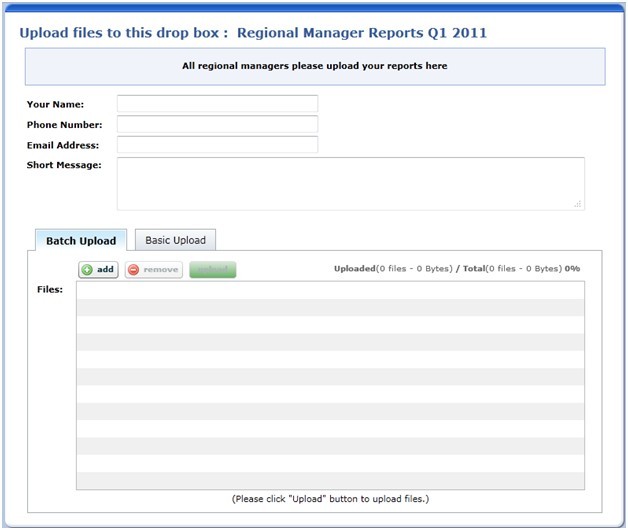
Task: Click the red minus remove icon
Action: (133, 270)
